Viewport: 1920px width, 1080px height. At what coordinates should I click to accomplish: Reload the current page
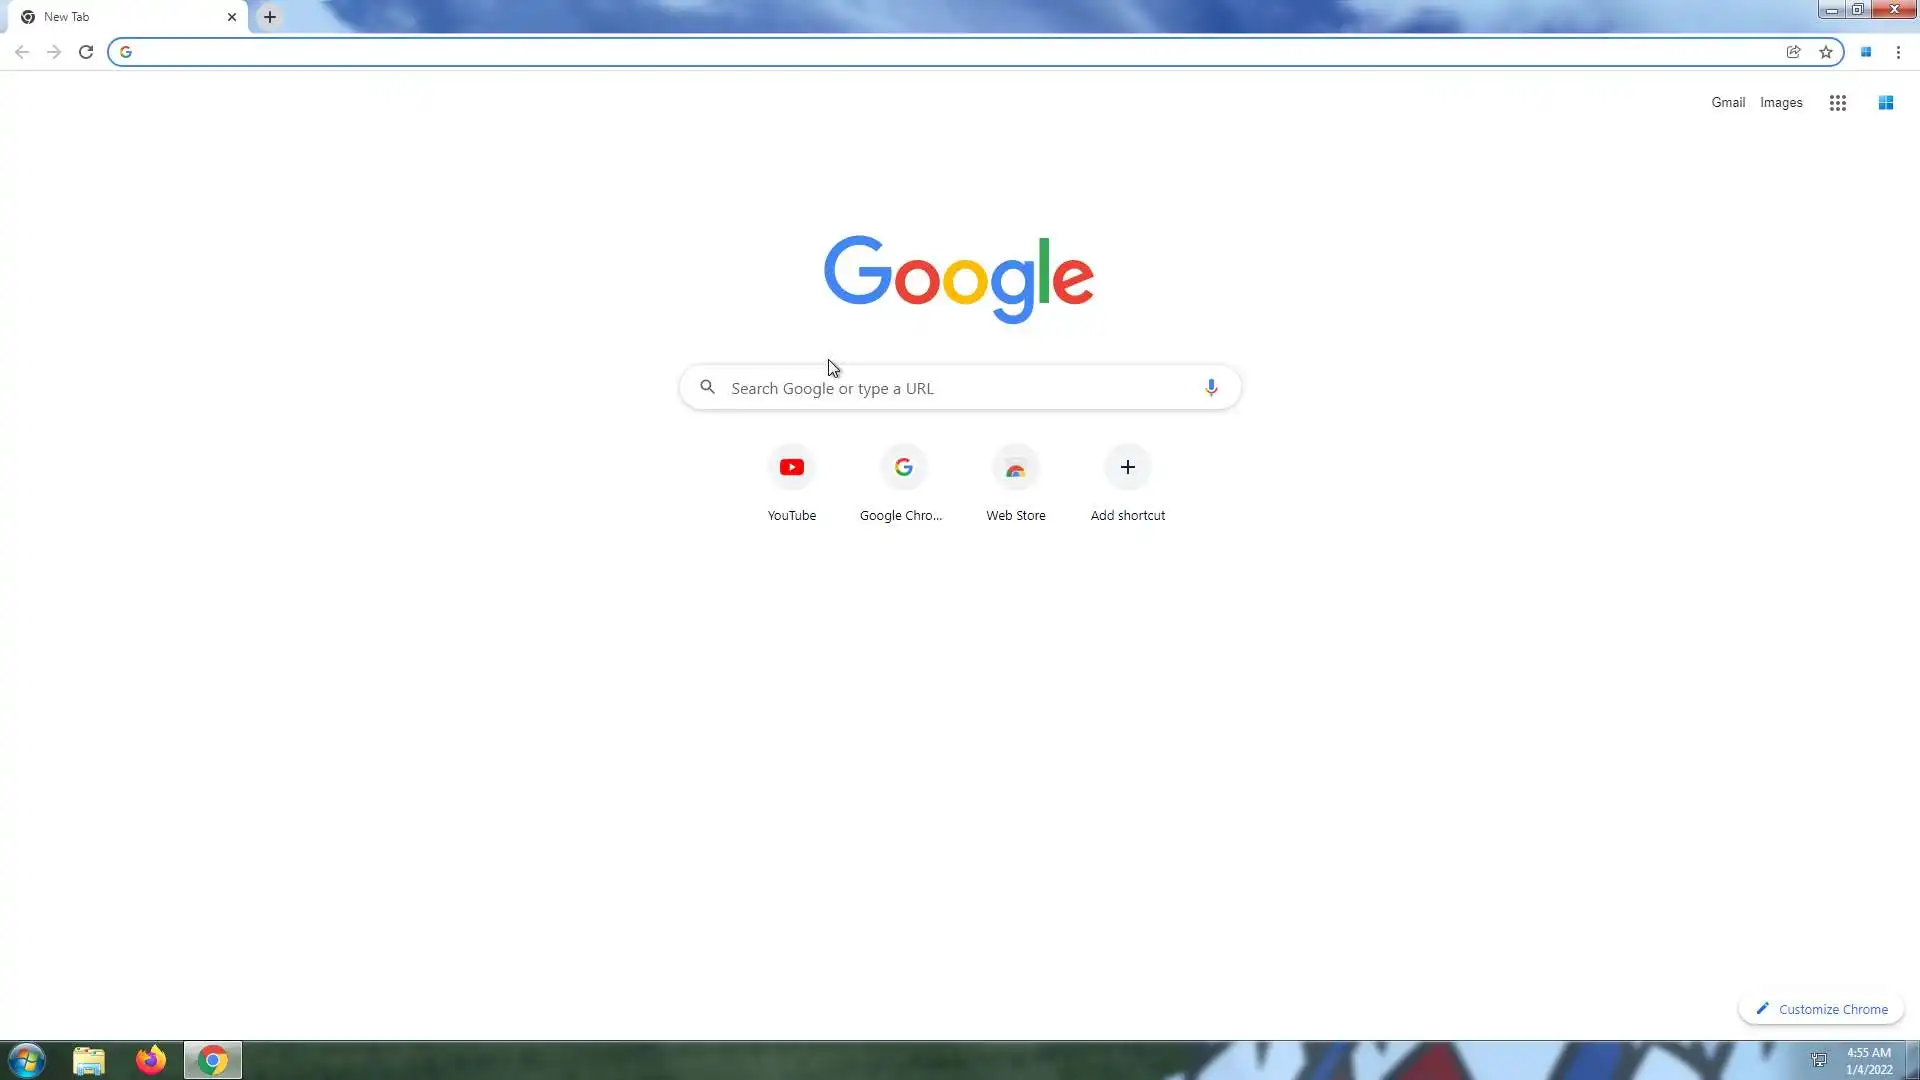pos(86,52)
